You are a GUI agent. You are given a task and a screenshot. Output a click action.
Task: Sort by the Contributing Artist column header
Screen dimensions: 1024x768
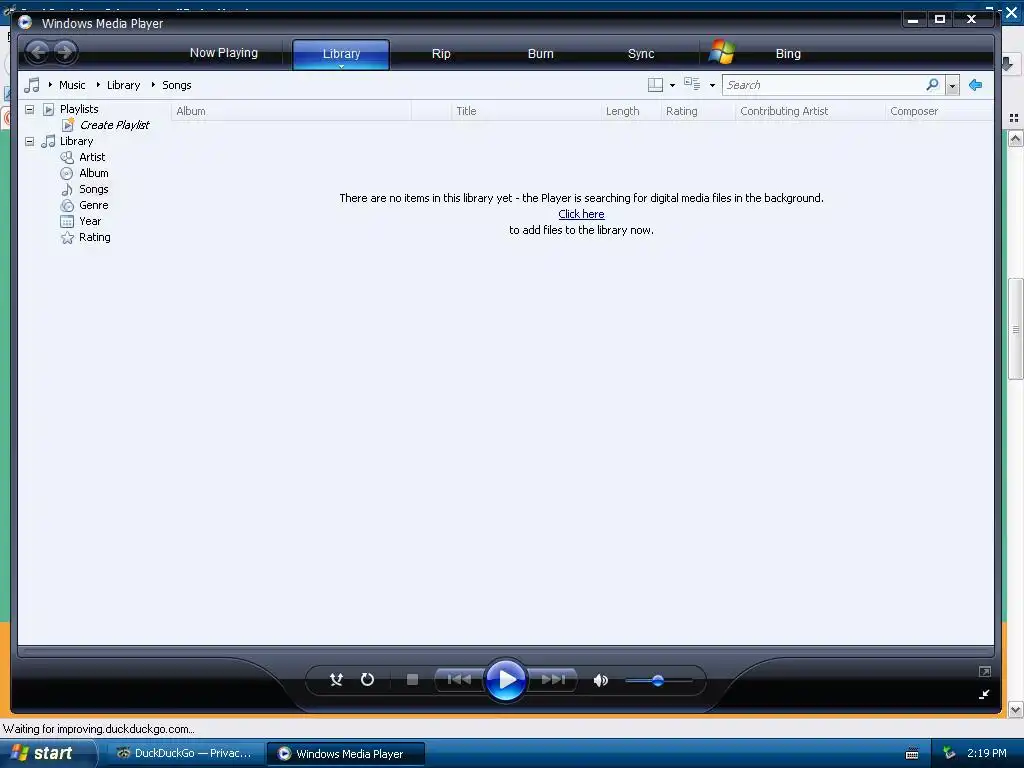[810, 111]
